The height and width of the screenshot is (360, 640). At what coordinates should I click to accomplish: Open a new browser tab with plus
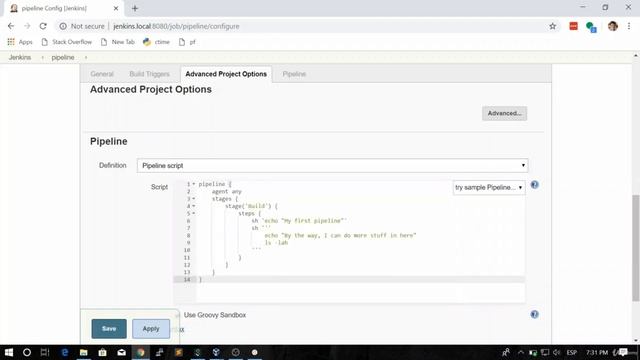point(135,8)
